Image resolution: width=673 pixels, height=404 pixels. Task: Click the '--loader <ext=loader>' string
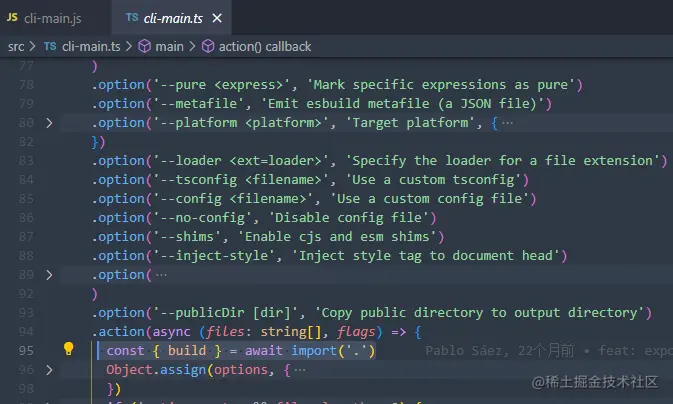pyautogui.click(x=244, y=161)
